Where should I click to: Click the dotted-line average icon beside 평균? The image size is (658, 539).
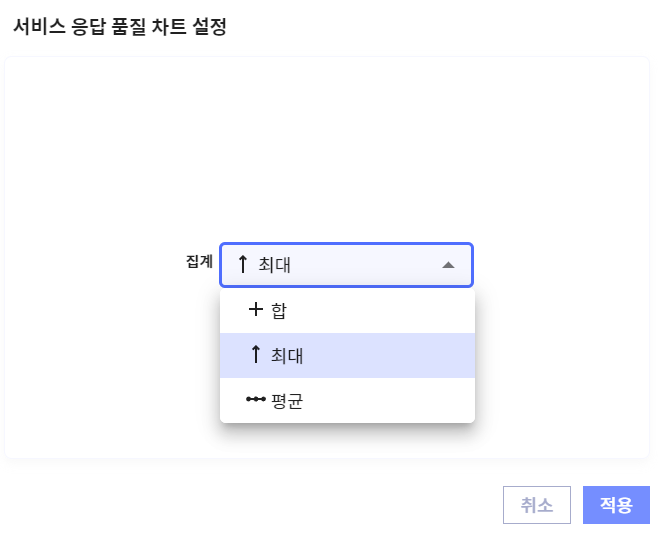pos(256,400)
